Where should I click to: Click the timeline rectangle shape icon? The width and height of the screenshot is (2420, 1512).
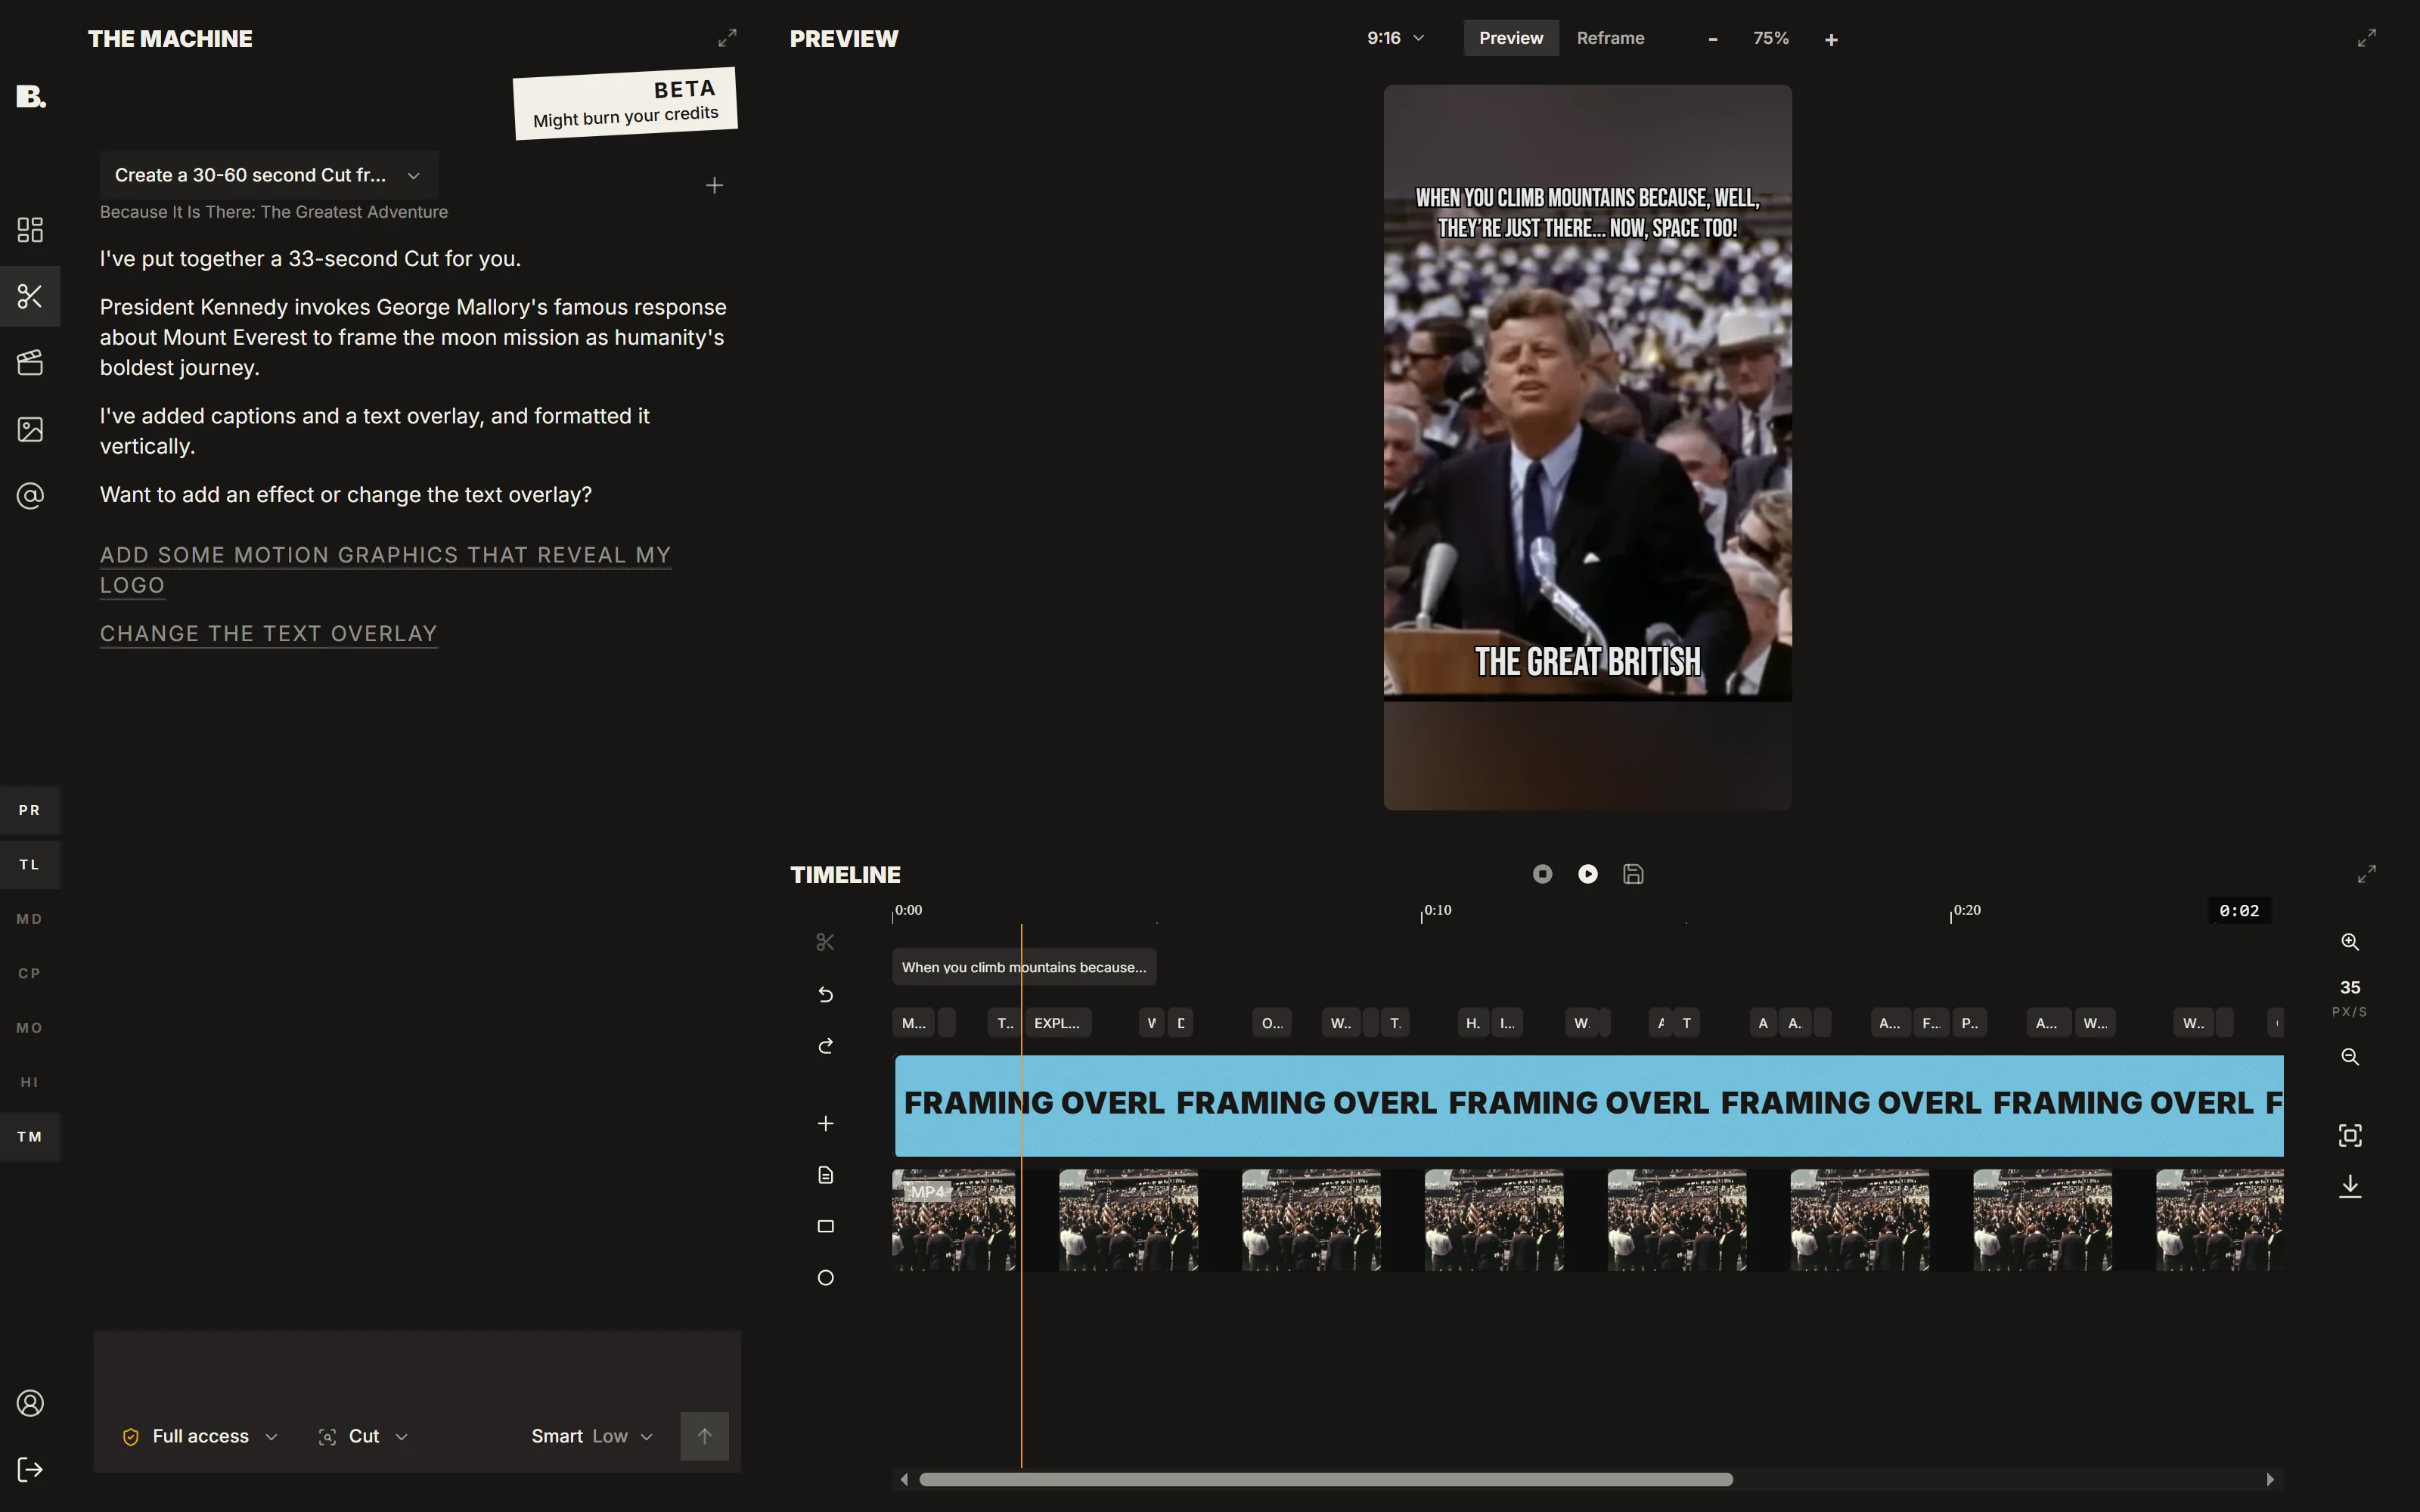click(825, 1226)
